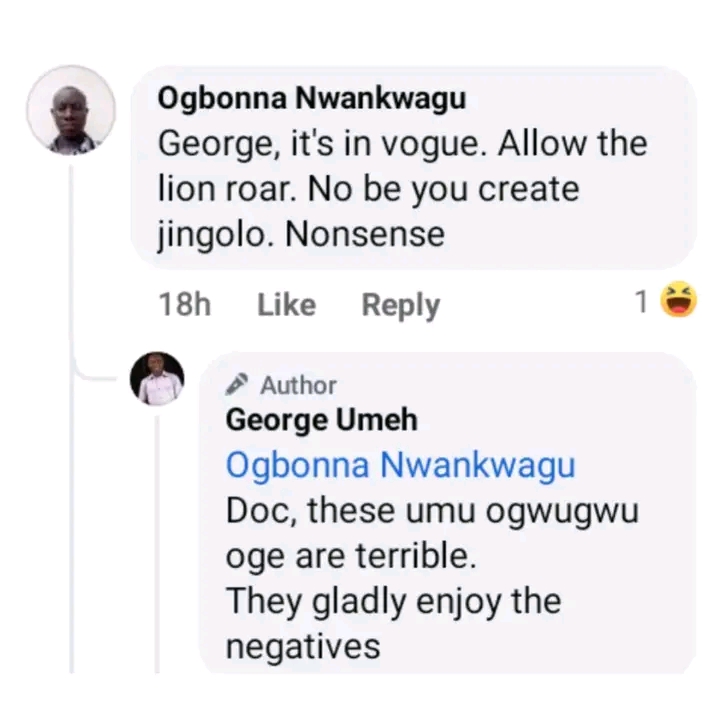Click George Umeh's small avatar
This screenshot has height=720, width=720.
pyautogui.click(x=157, y=379)
